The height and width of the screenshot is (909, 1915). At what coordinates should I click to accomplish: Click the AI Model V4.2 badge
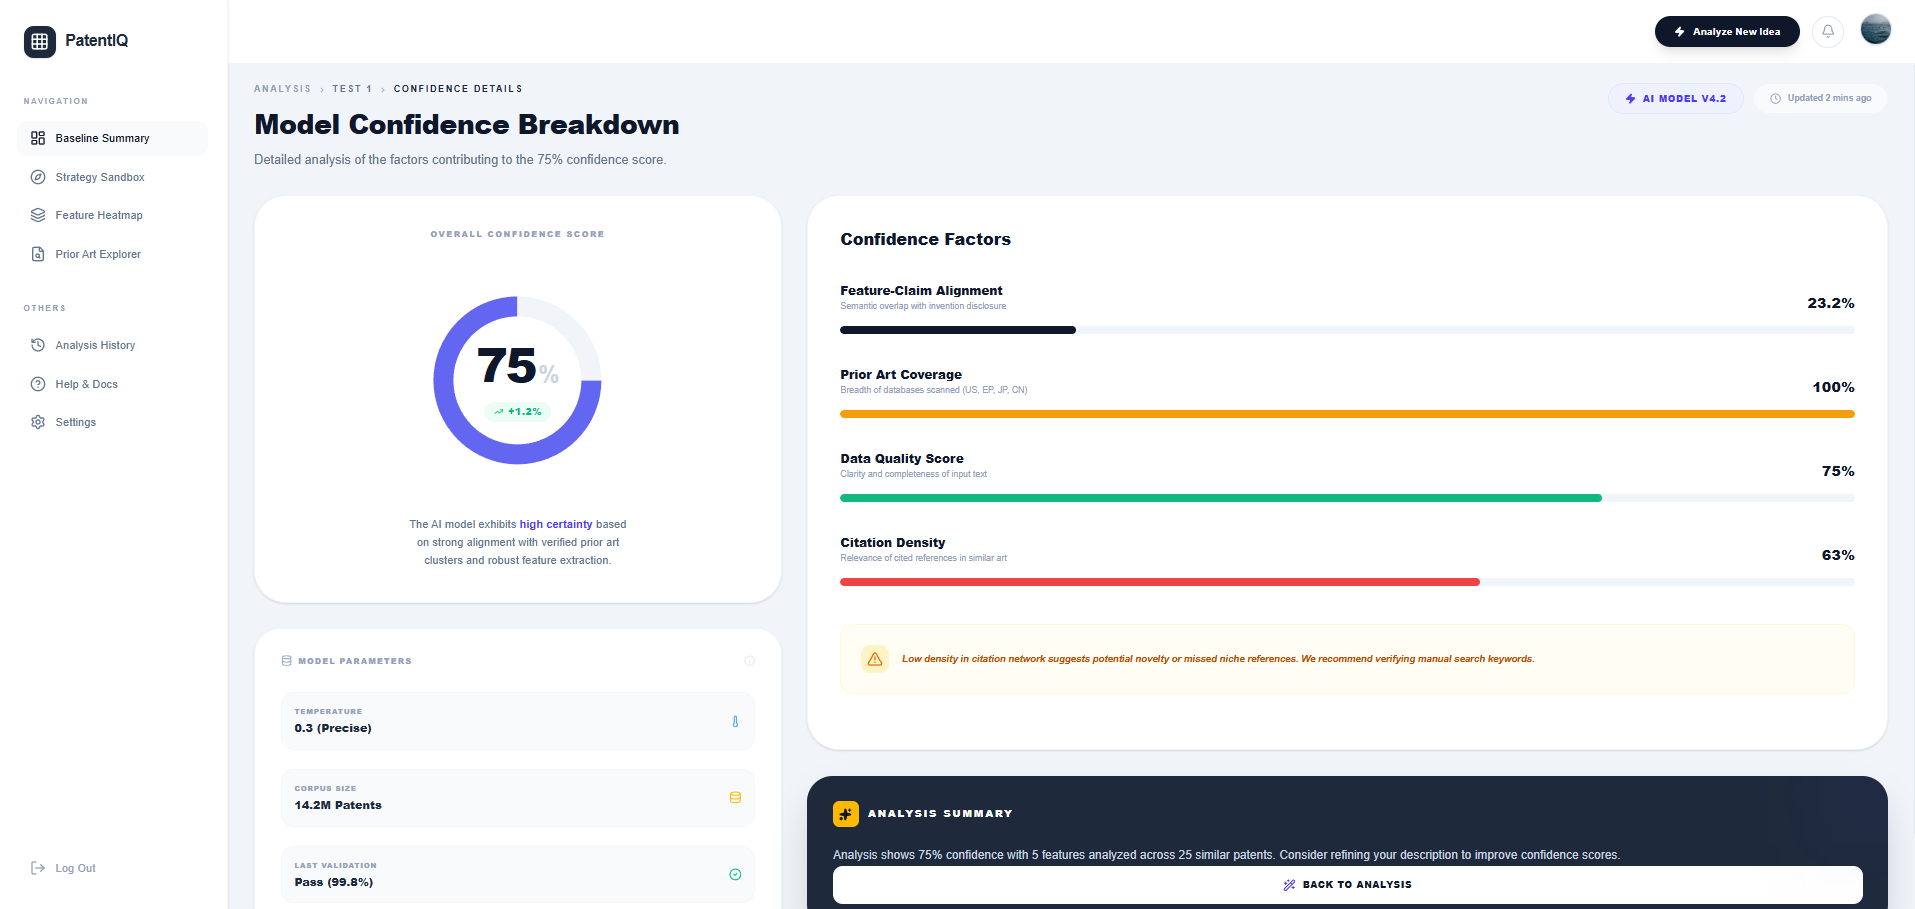1675,99
